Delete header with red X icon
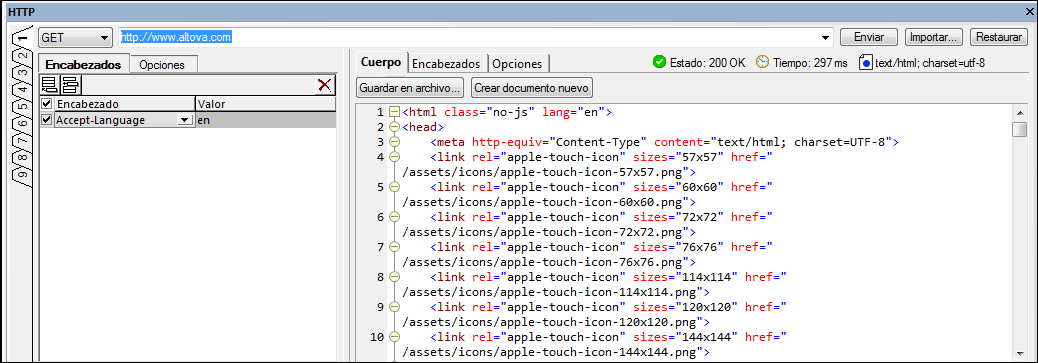 tap(324, 85)
